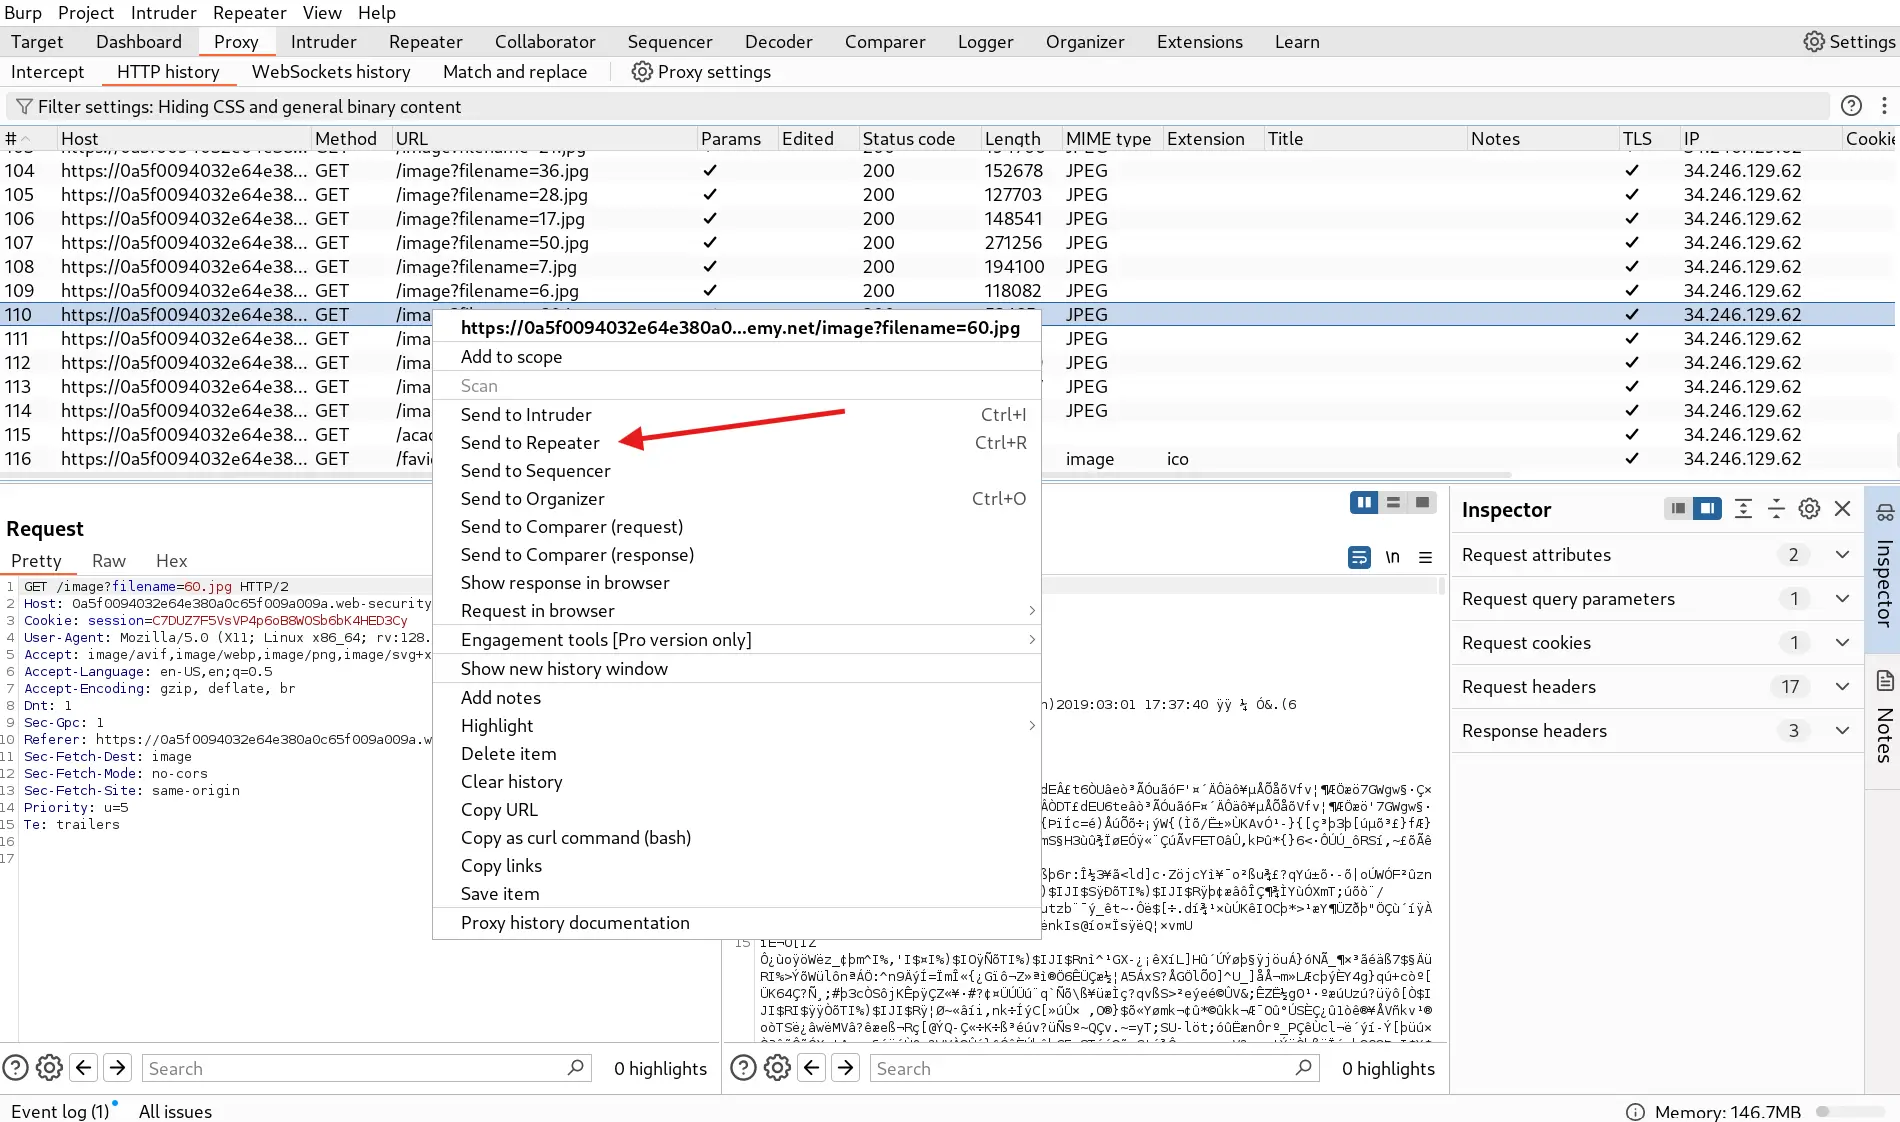Click the history table horizontal scrollbar
Screen dimensions: 1900x1122
(x=756, y=475)
